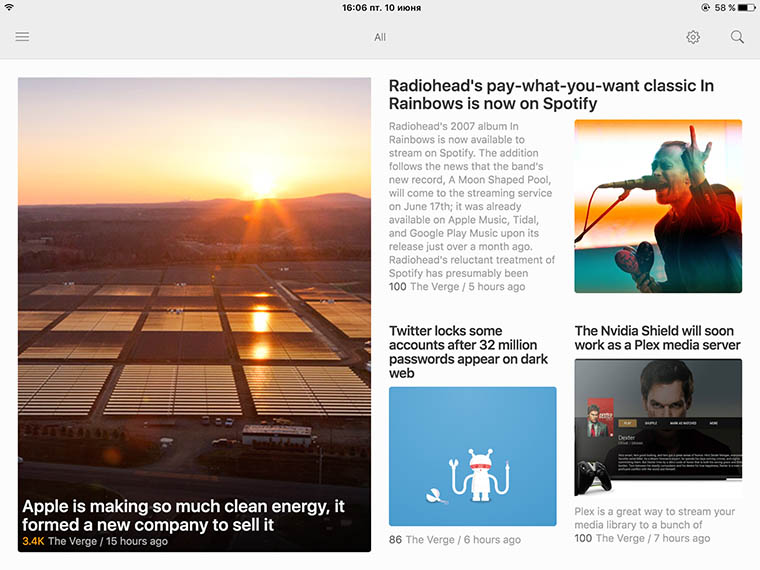Open Radiohead In Rainbows Spotify headline
The image size is (760, 570).
click(x=551, y=95)
